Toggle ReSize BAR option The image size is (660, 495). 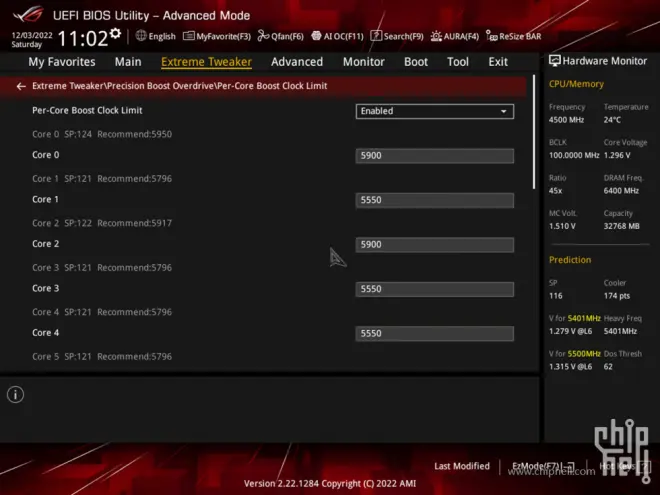click(x=514, y=36)
